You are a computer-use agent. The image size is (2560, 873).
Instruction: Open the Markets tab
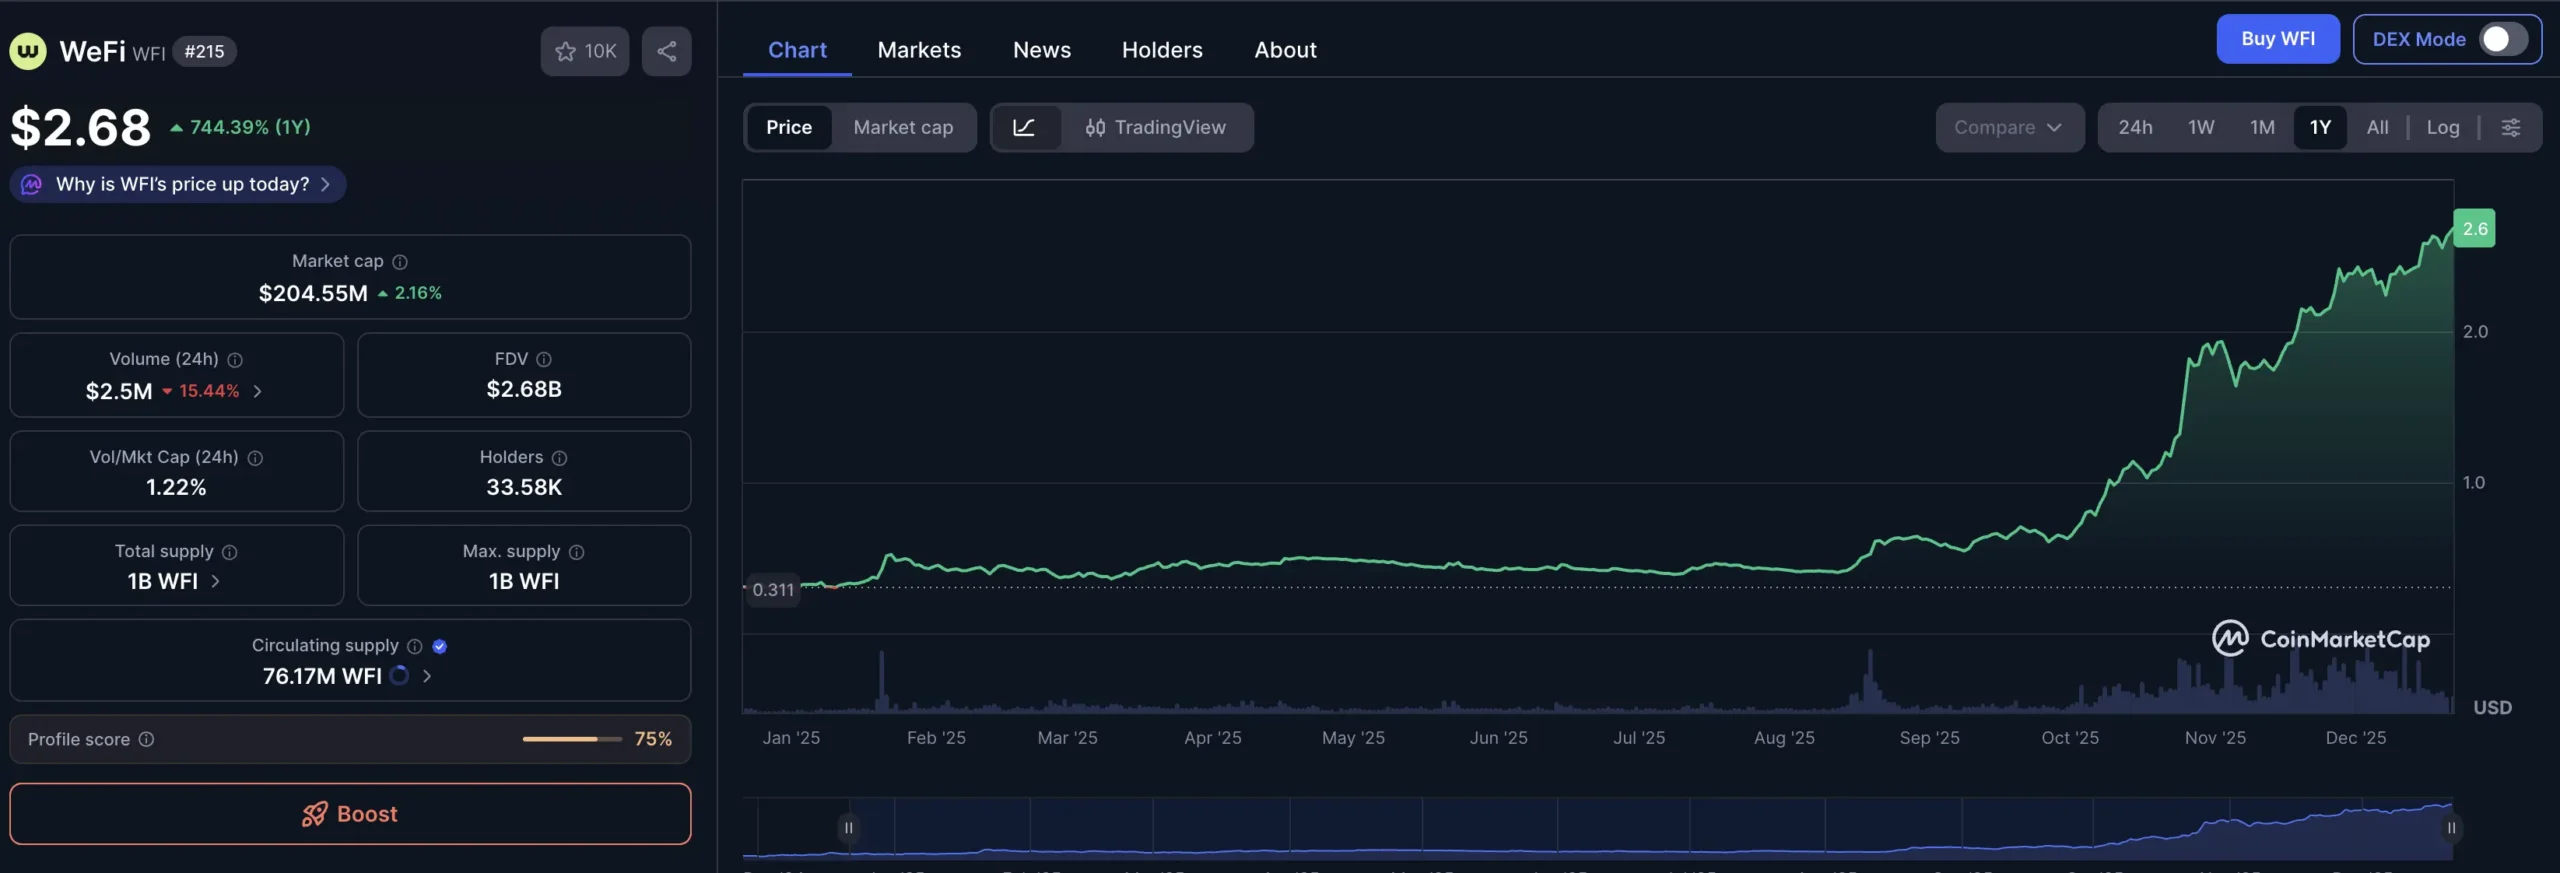pos(919,50)
